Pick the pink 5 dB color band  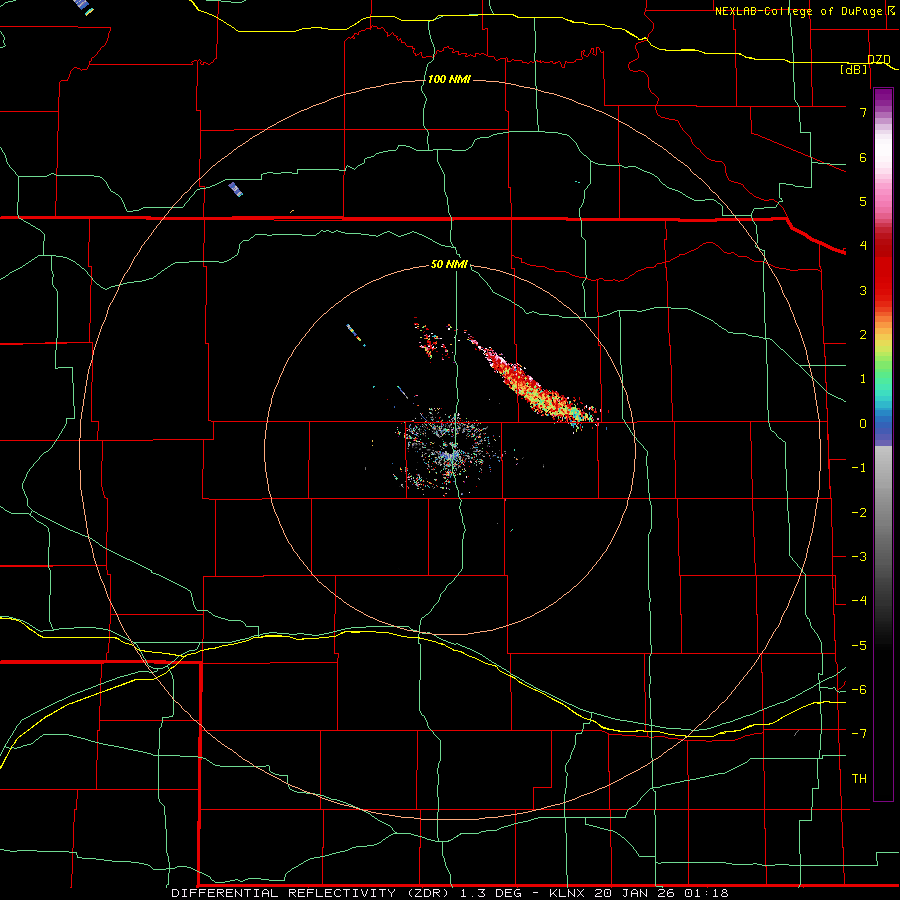point(883,201)
